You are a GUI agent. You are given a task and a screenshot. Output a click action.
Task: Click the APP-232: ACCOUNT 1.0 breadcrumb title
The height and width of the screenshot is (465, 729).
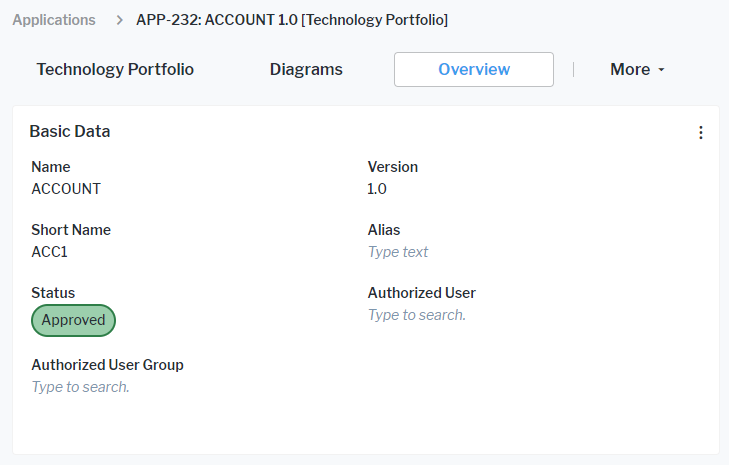pos(292,20)
